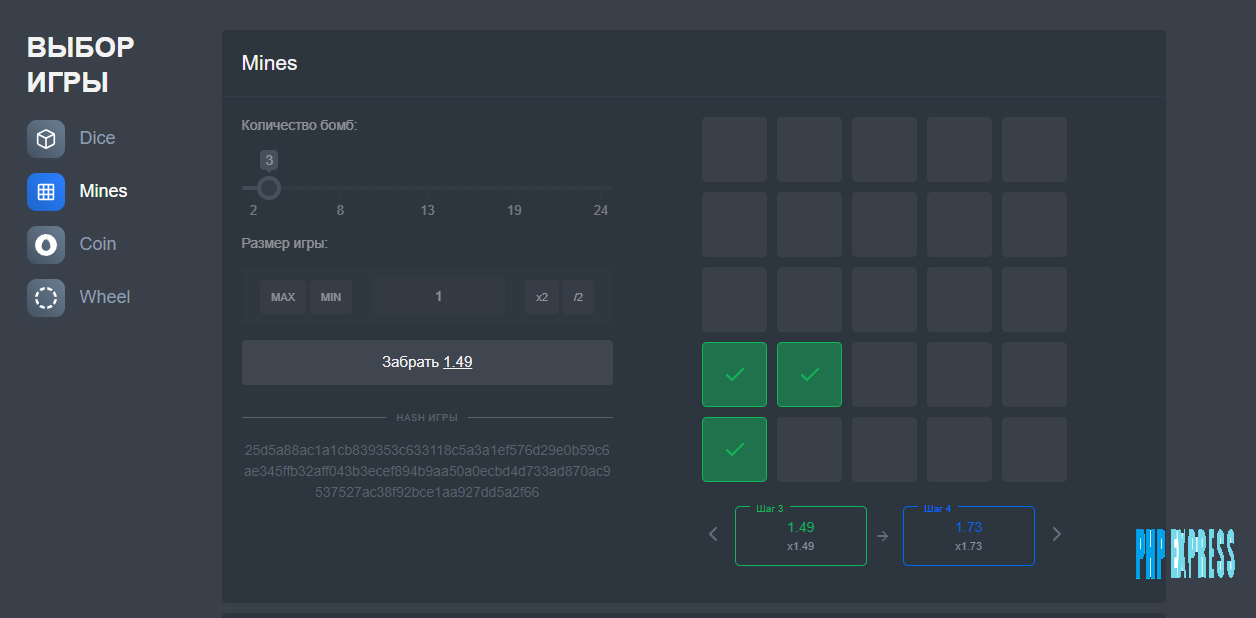
Task: Click the slider tick label 8
Action: click(341, 210)
